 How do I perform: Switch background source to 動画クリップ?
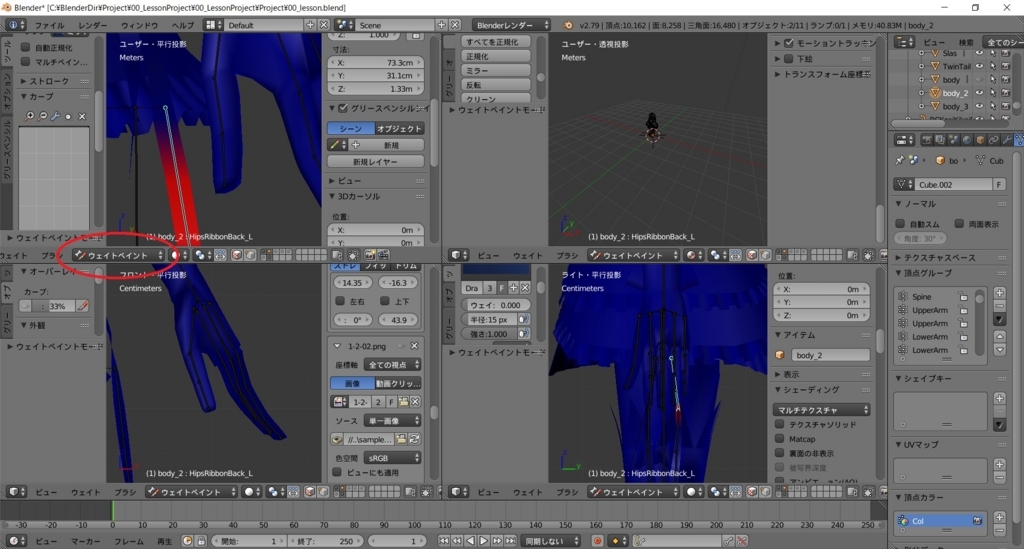(398, 383)
